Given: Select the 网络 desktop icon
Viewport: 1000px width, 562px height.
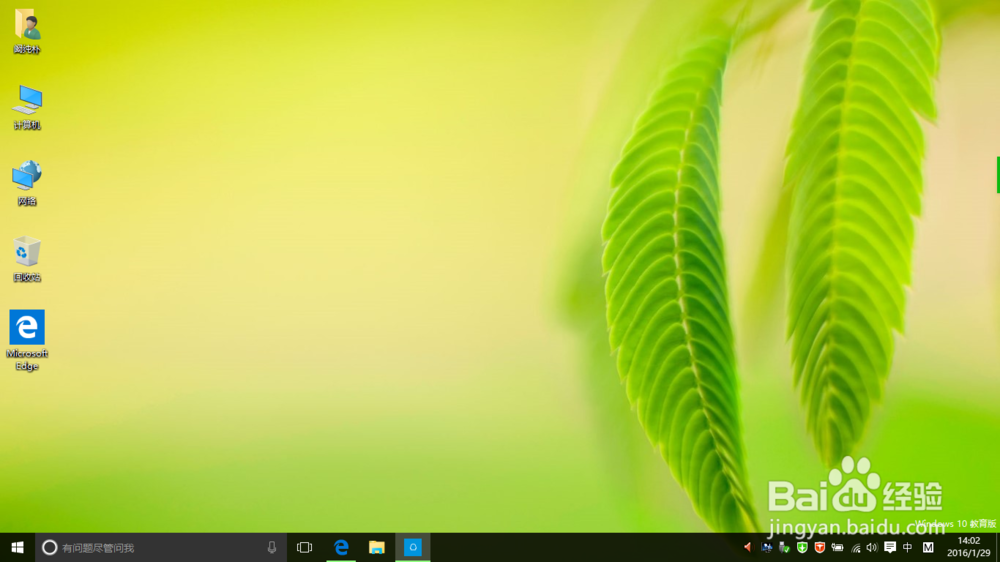Looking at the screenshot, I should point(27,183).
